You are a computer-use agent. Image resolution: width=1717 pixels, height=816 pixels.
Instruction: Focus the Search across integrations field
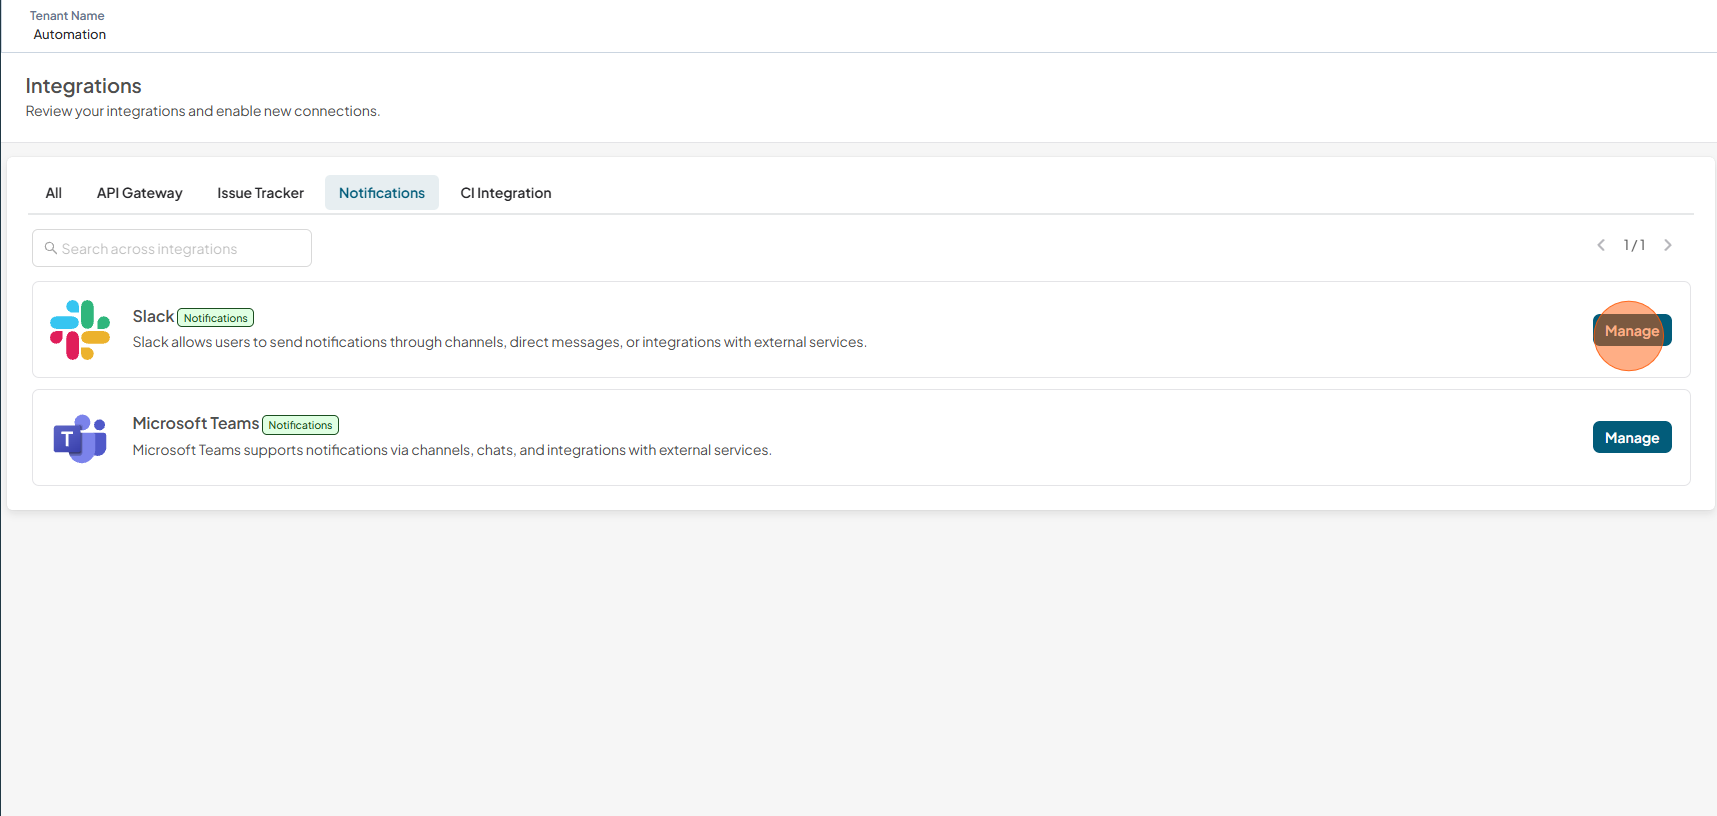172,248
